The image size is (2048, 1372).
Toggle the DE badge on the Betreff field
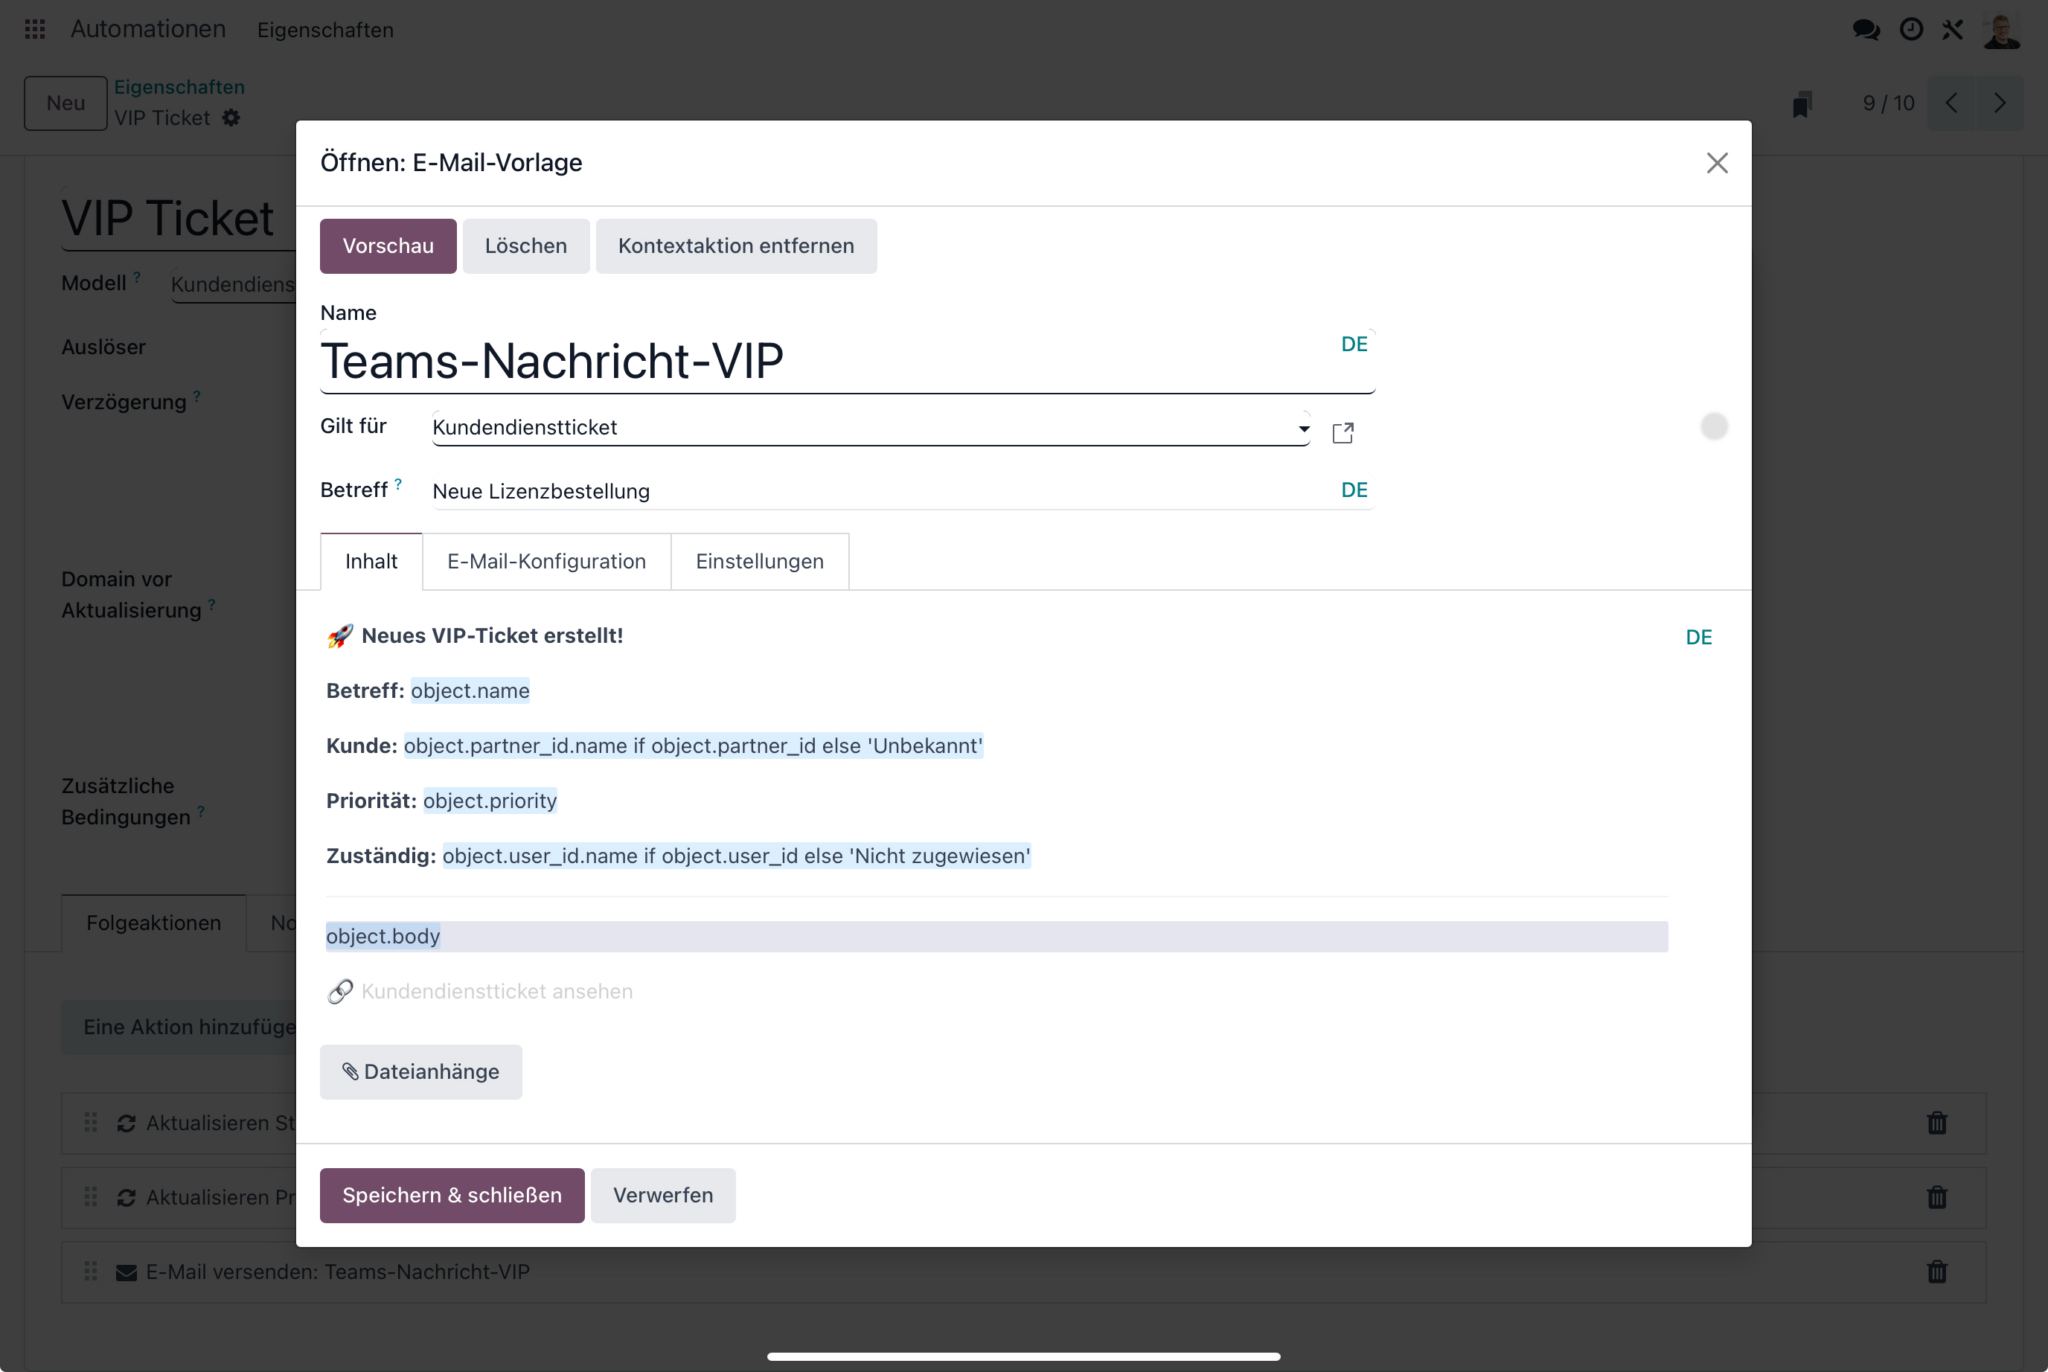tap(1356, 490)
